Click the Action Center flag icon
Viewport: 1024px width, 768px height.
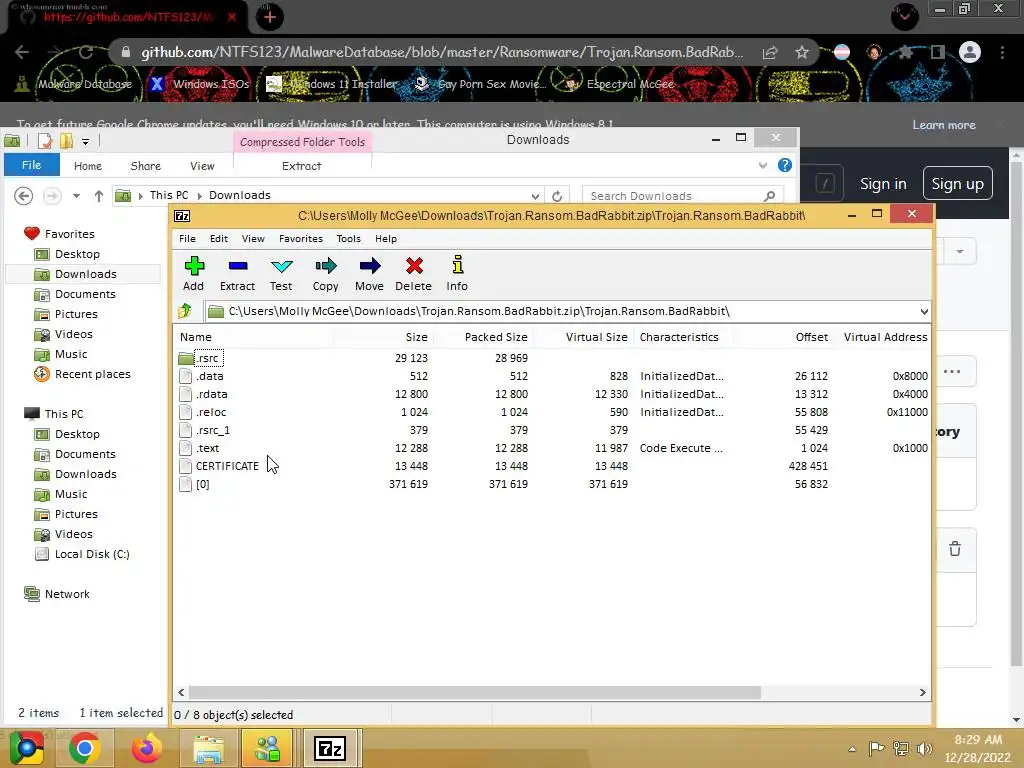(x=876, y=749)
